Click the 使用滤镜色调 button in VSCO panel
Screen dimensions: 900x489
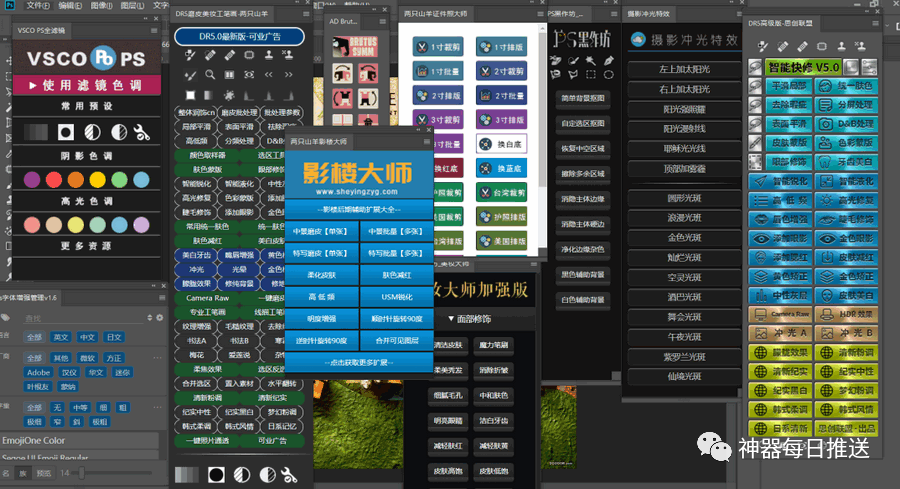tap(86, 85)
